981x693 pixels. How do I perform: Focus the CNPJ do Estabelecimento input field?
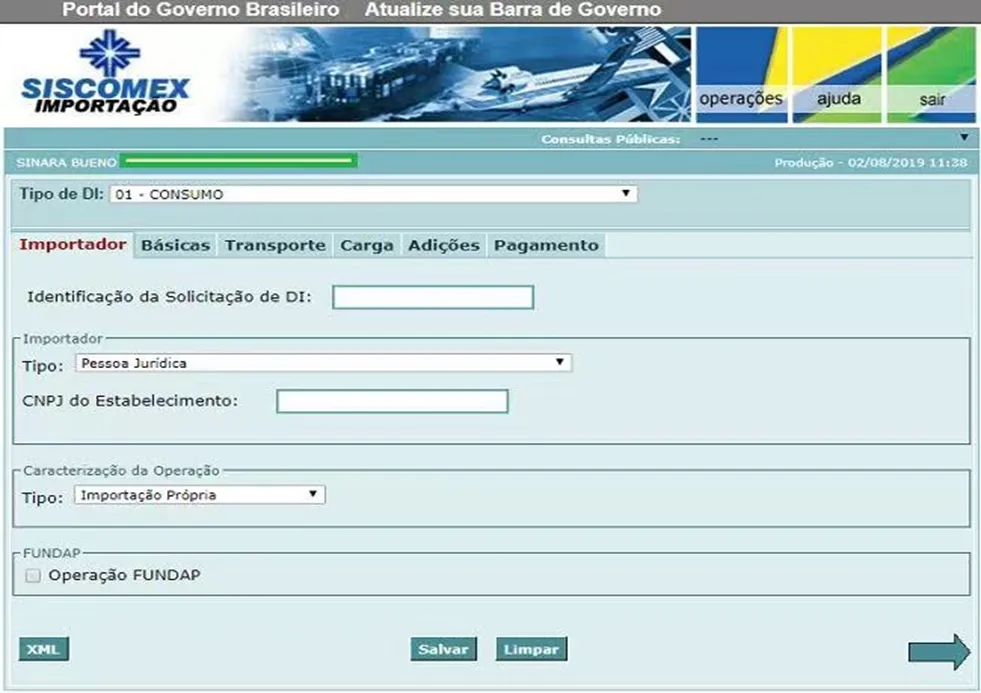(x=392, y=402)
